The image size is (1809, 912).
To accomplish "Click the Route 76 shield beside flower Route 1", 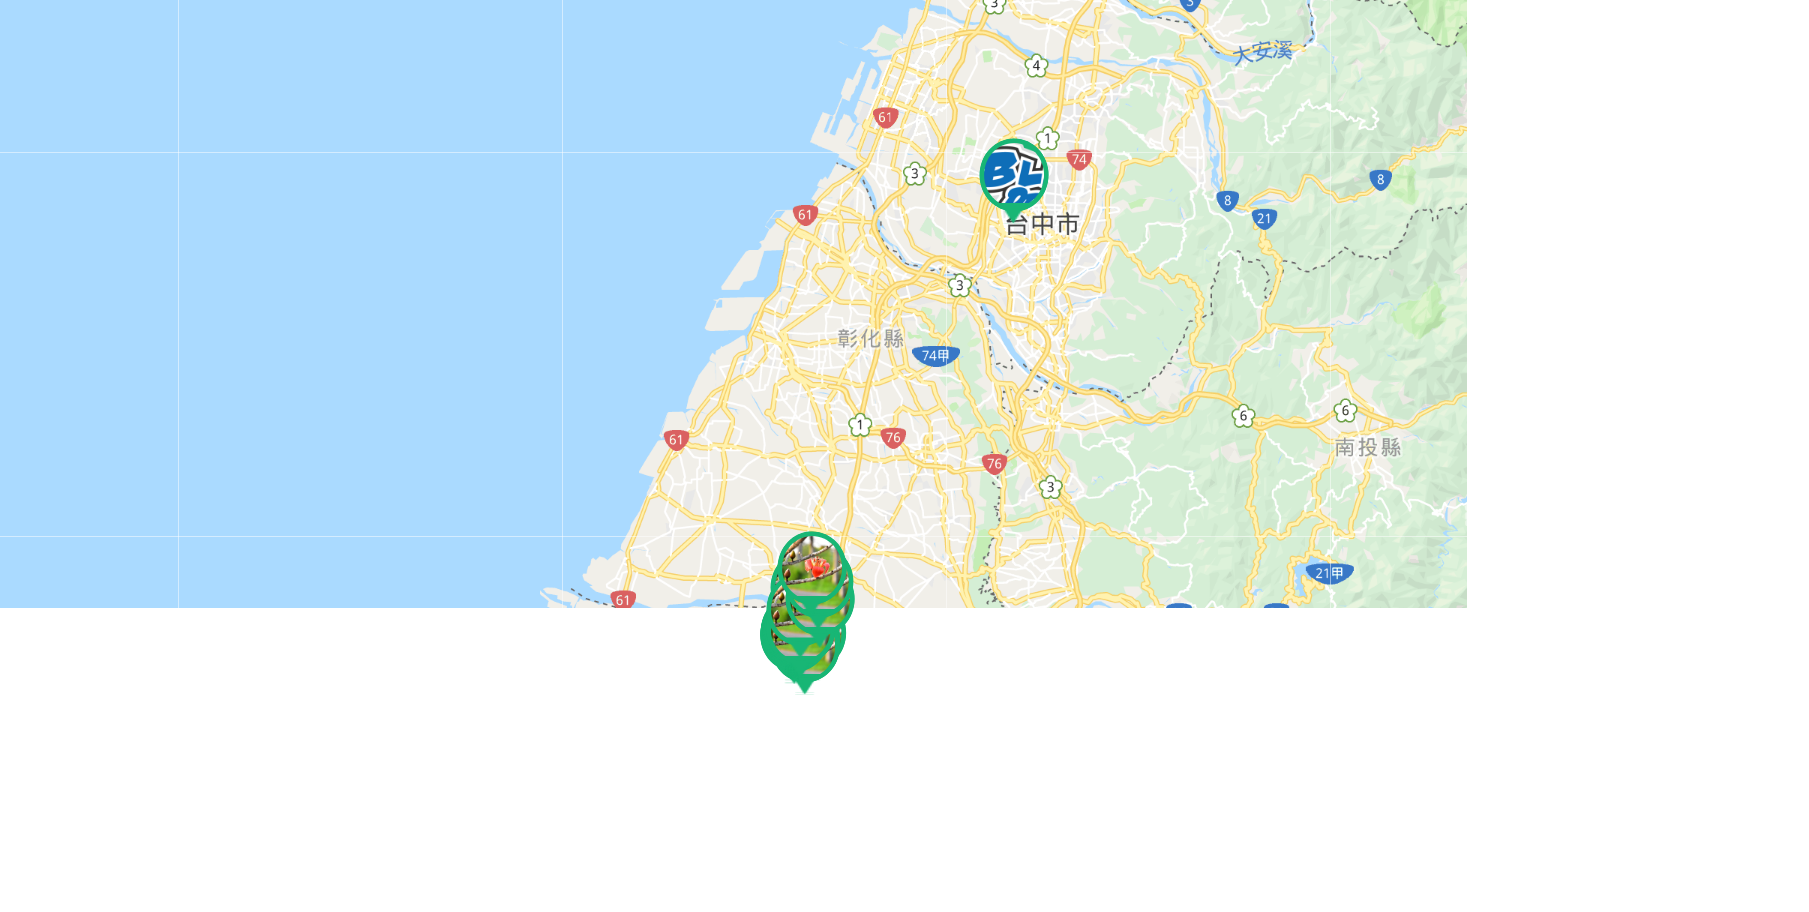I will pos(893,438).
